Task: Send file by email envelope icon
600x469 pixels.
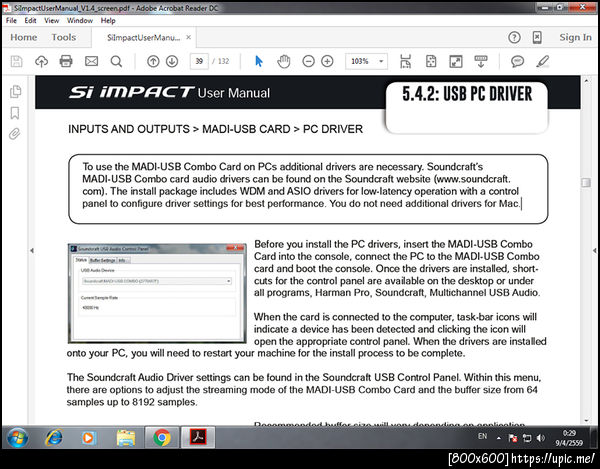Action: pos(91,61)
